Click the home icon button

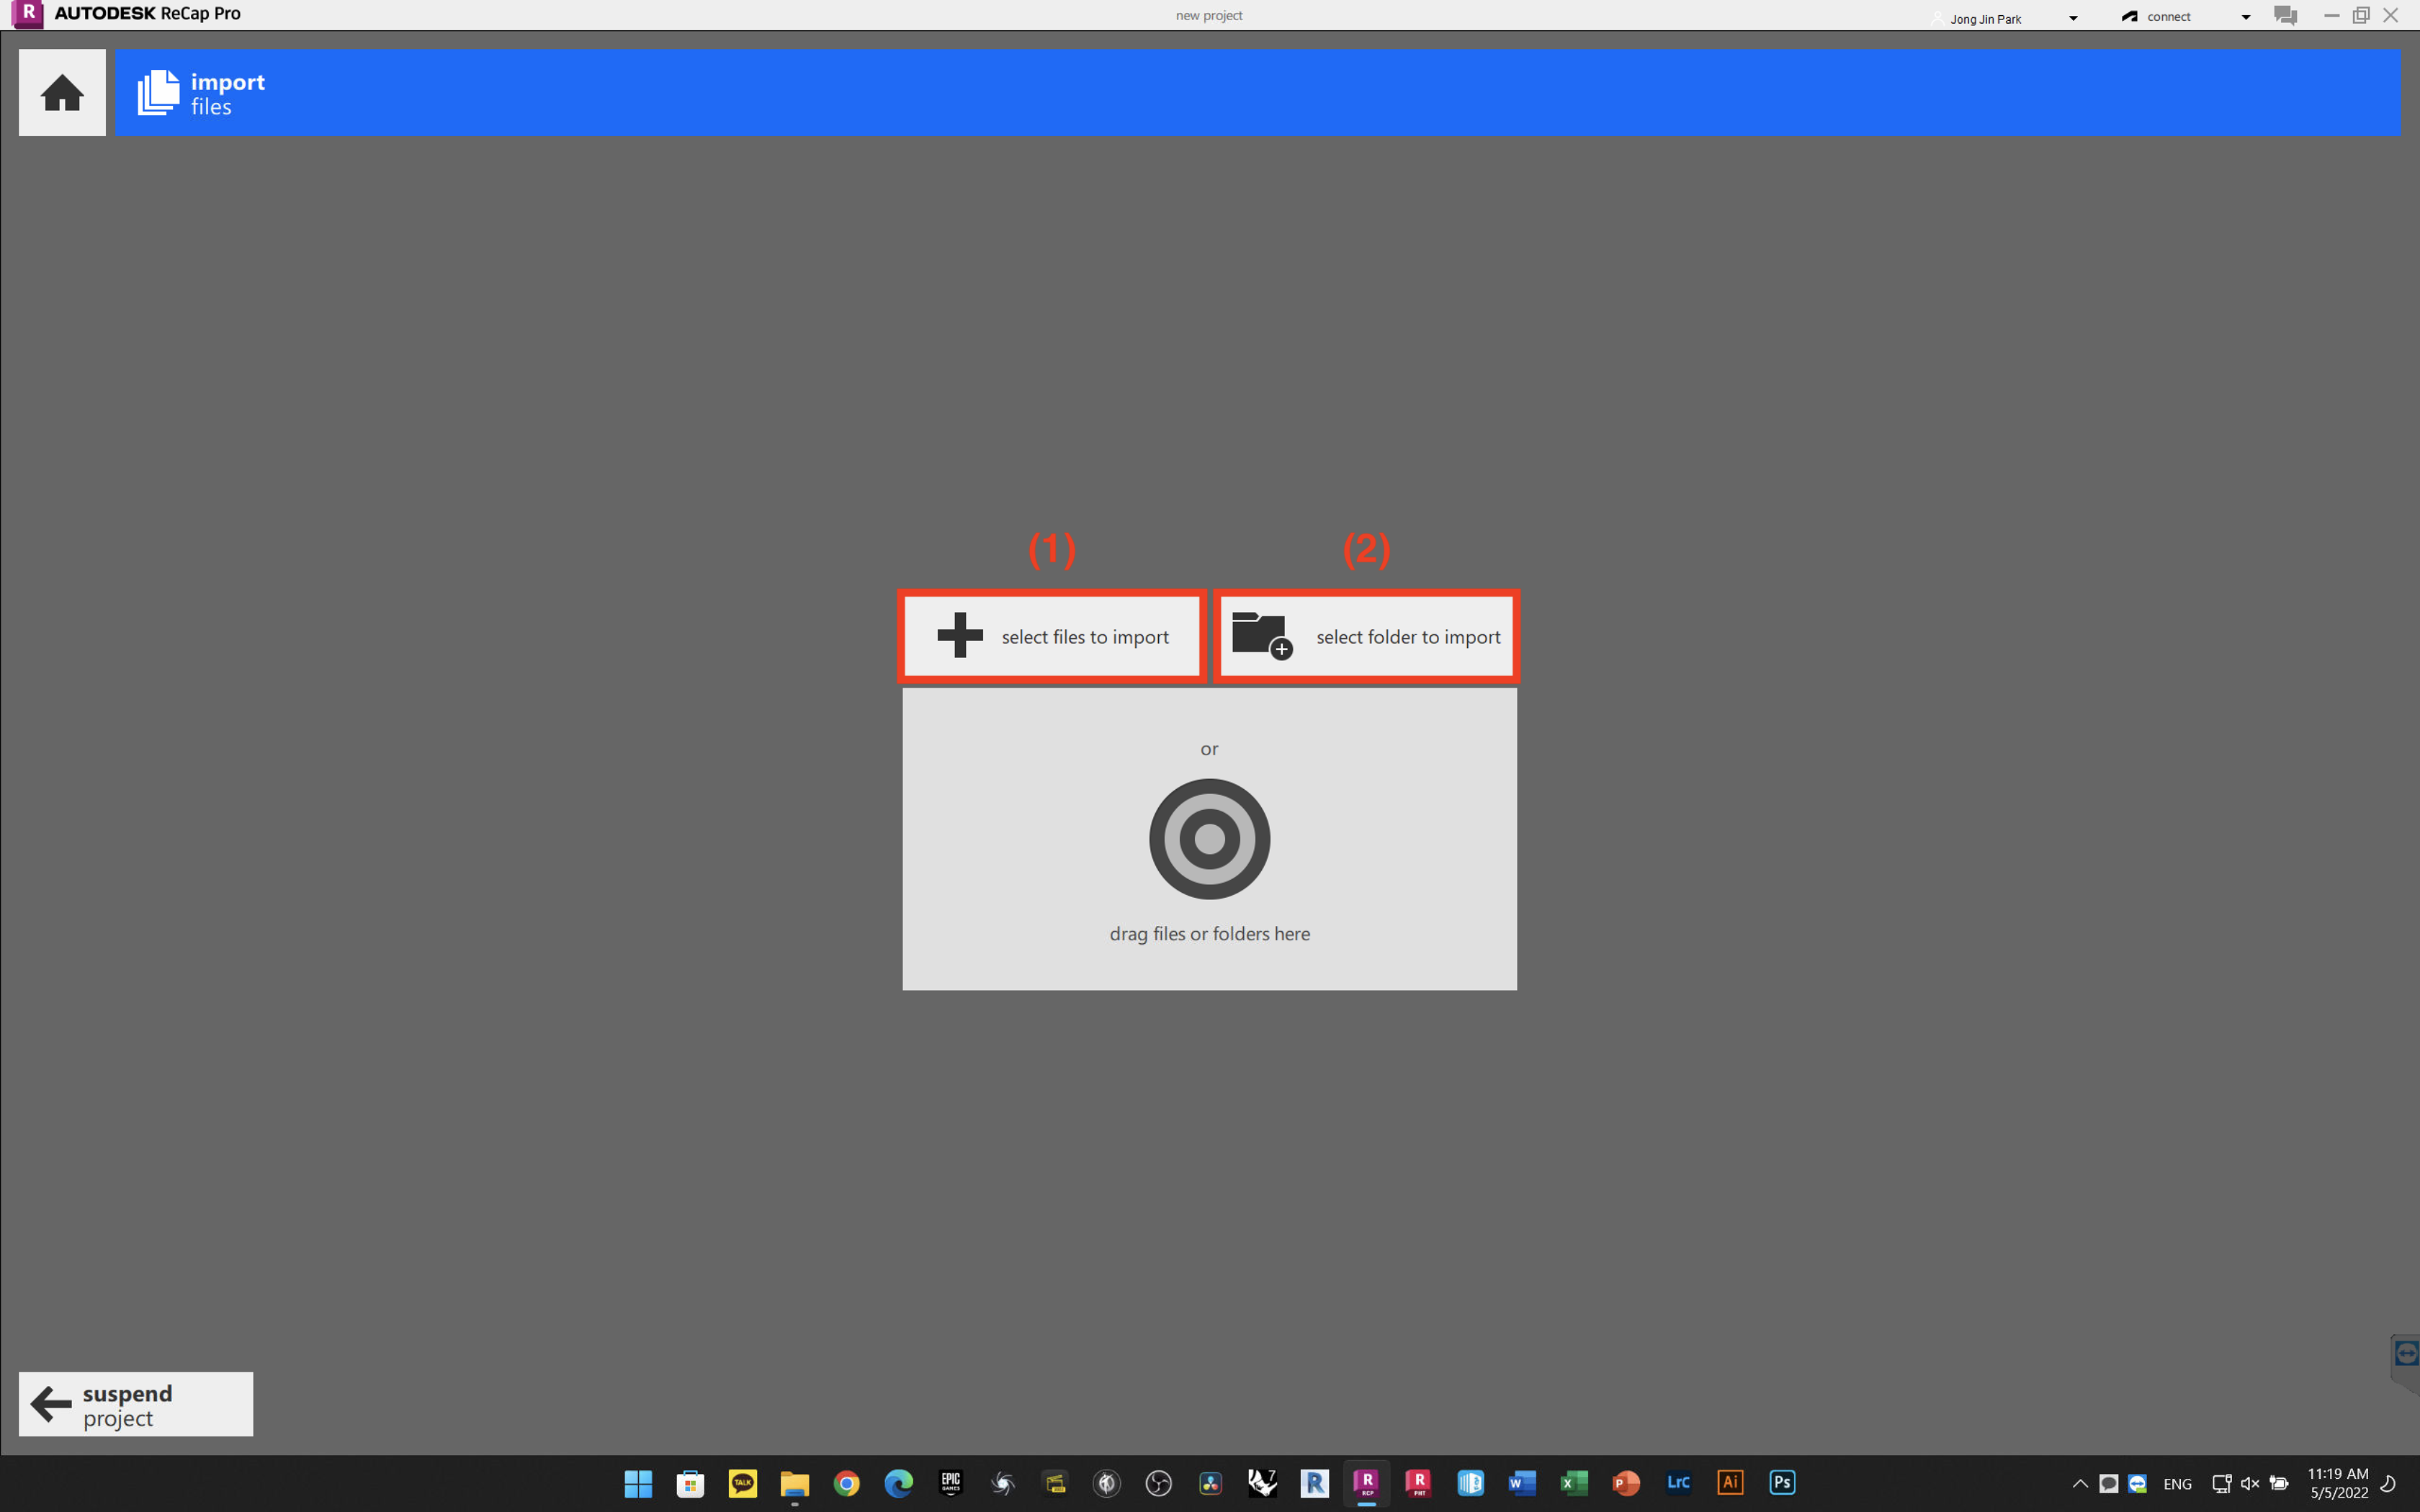62,93
